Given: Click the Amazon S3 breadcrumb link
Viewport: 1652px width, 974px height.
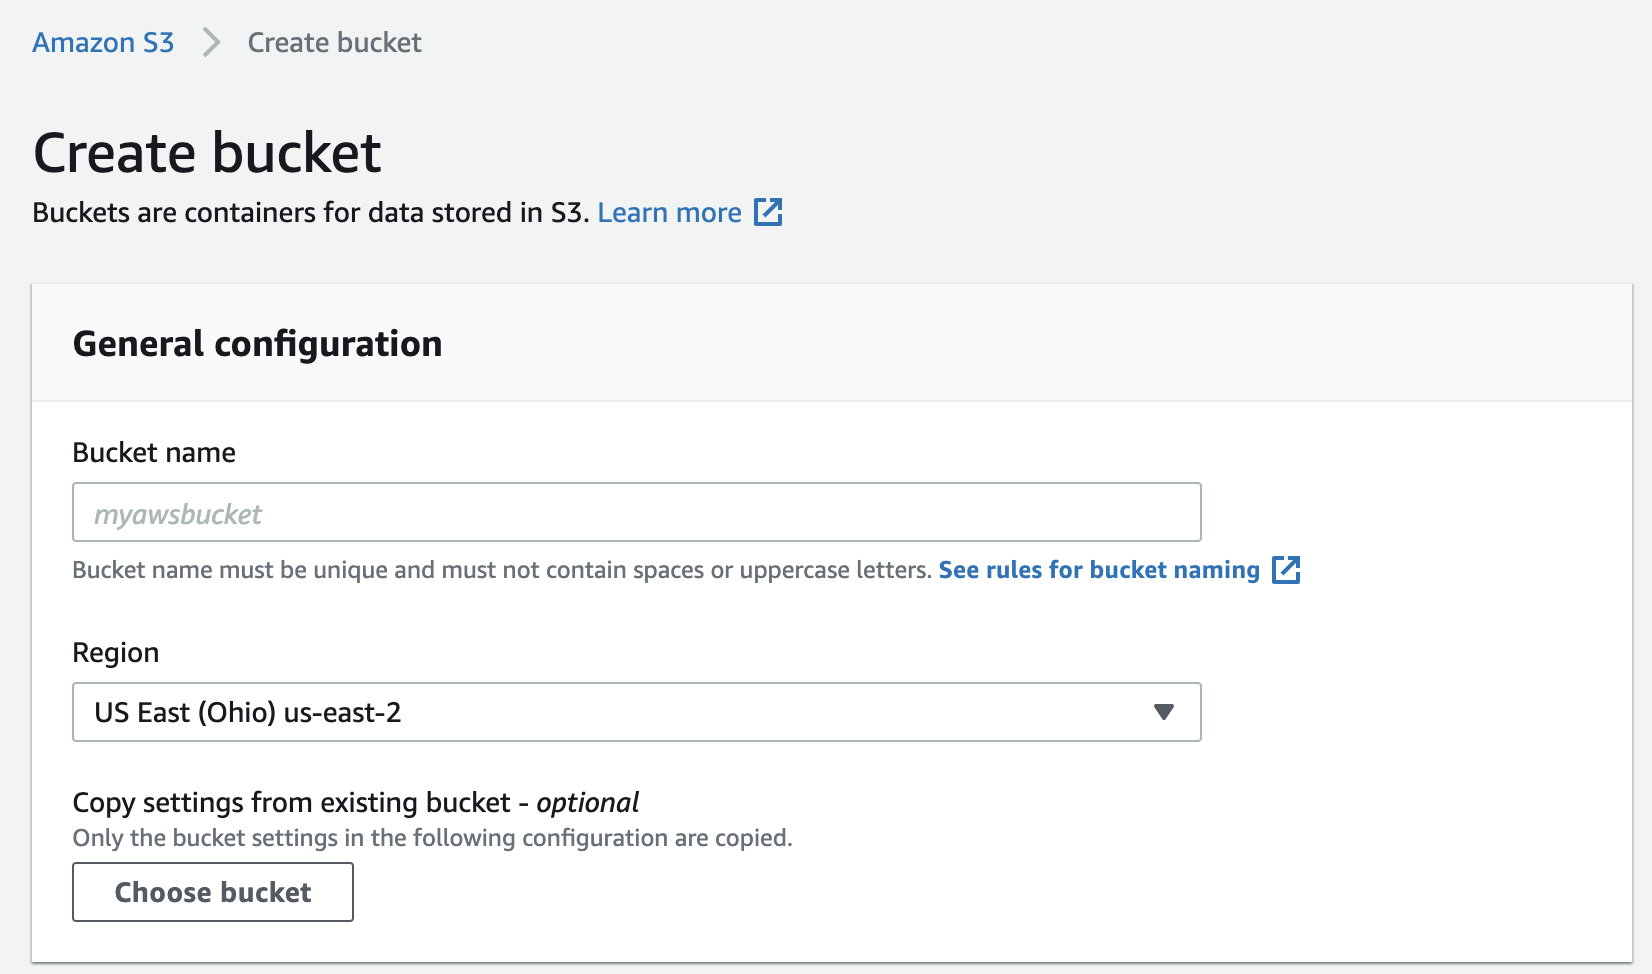Looking at the screenshot, I should coord(102,42).
